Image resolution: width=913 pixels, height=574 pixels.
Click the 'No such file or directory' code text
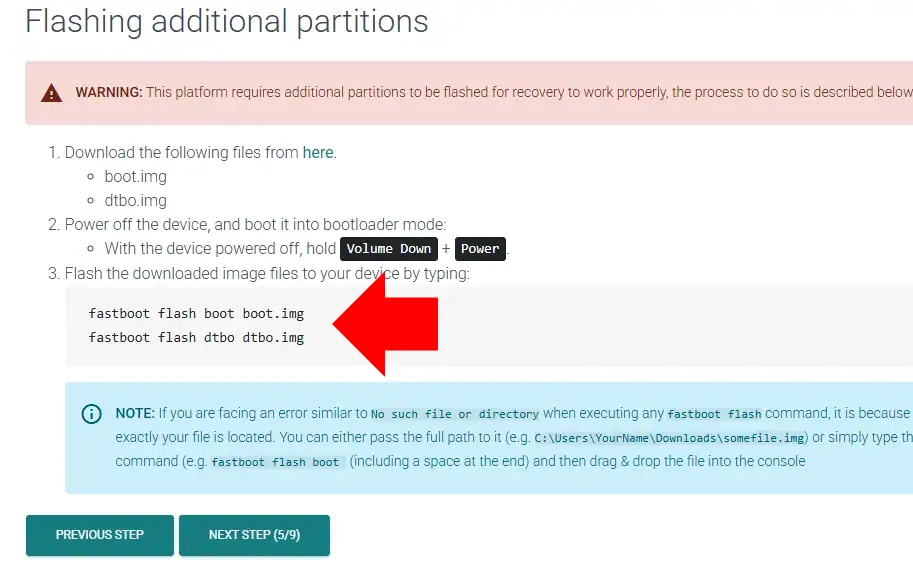455,414
